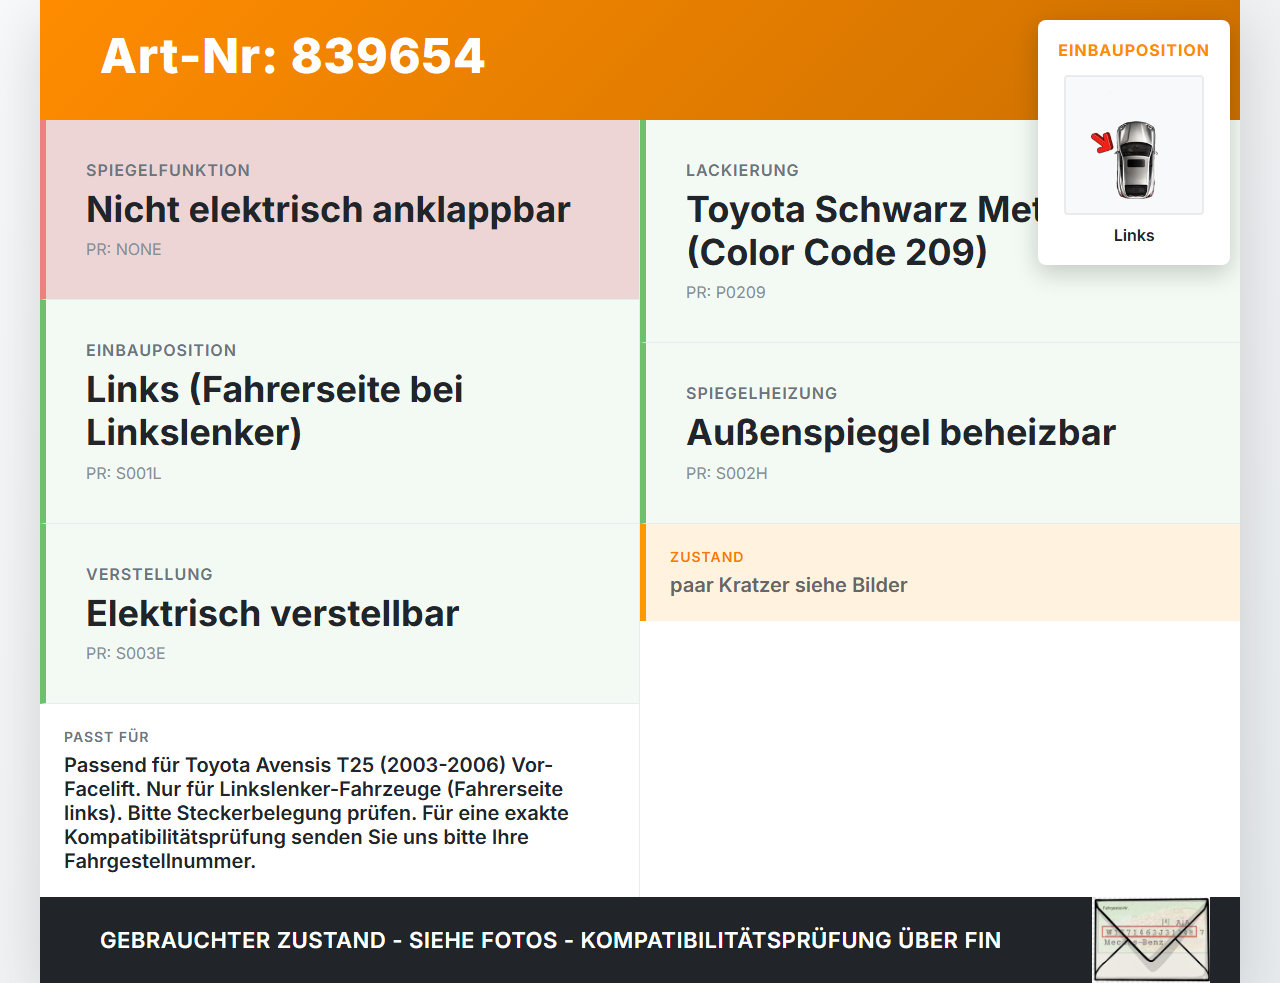This screenshot has height=983, width=1280.
Task: Click 'Nicht elektrisch anklappbar' text
Action: pyautogui.click(x=328, y=209)
